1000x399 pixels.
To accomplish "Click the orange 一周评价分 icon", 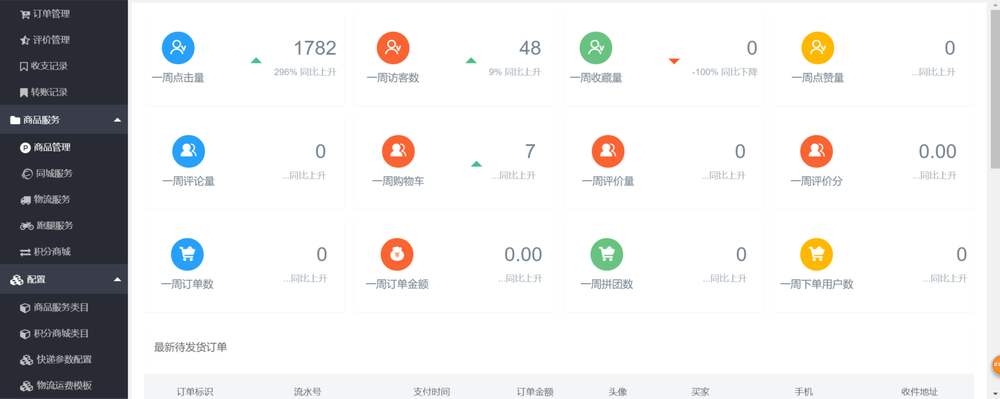I will tap(816, 151).
